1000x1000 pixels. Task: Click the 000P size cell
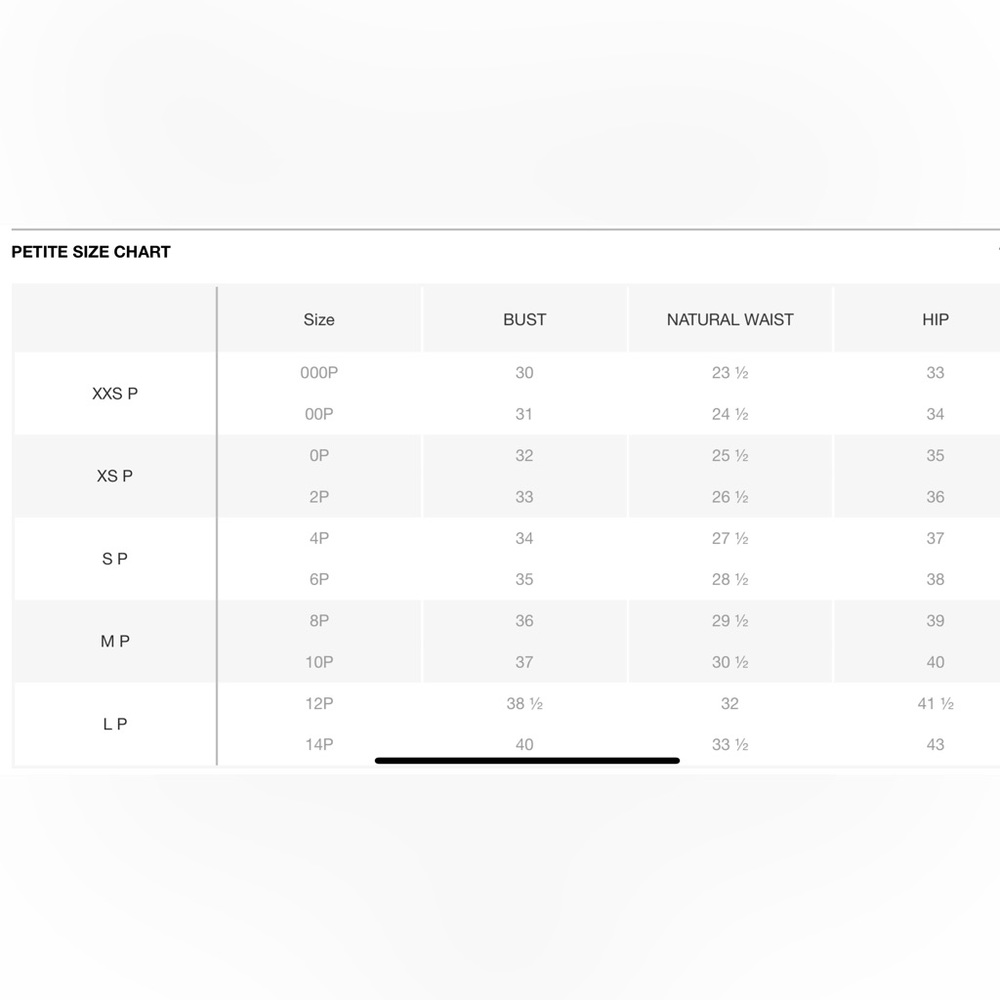click(319, 372)
